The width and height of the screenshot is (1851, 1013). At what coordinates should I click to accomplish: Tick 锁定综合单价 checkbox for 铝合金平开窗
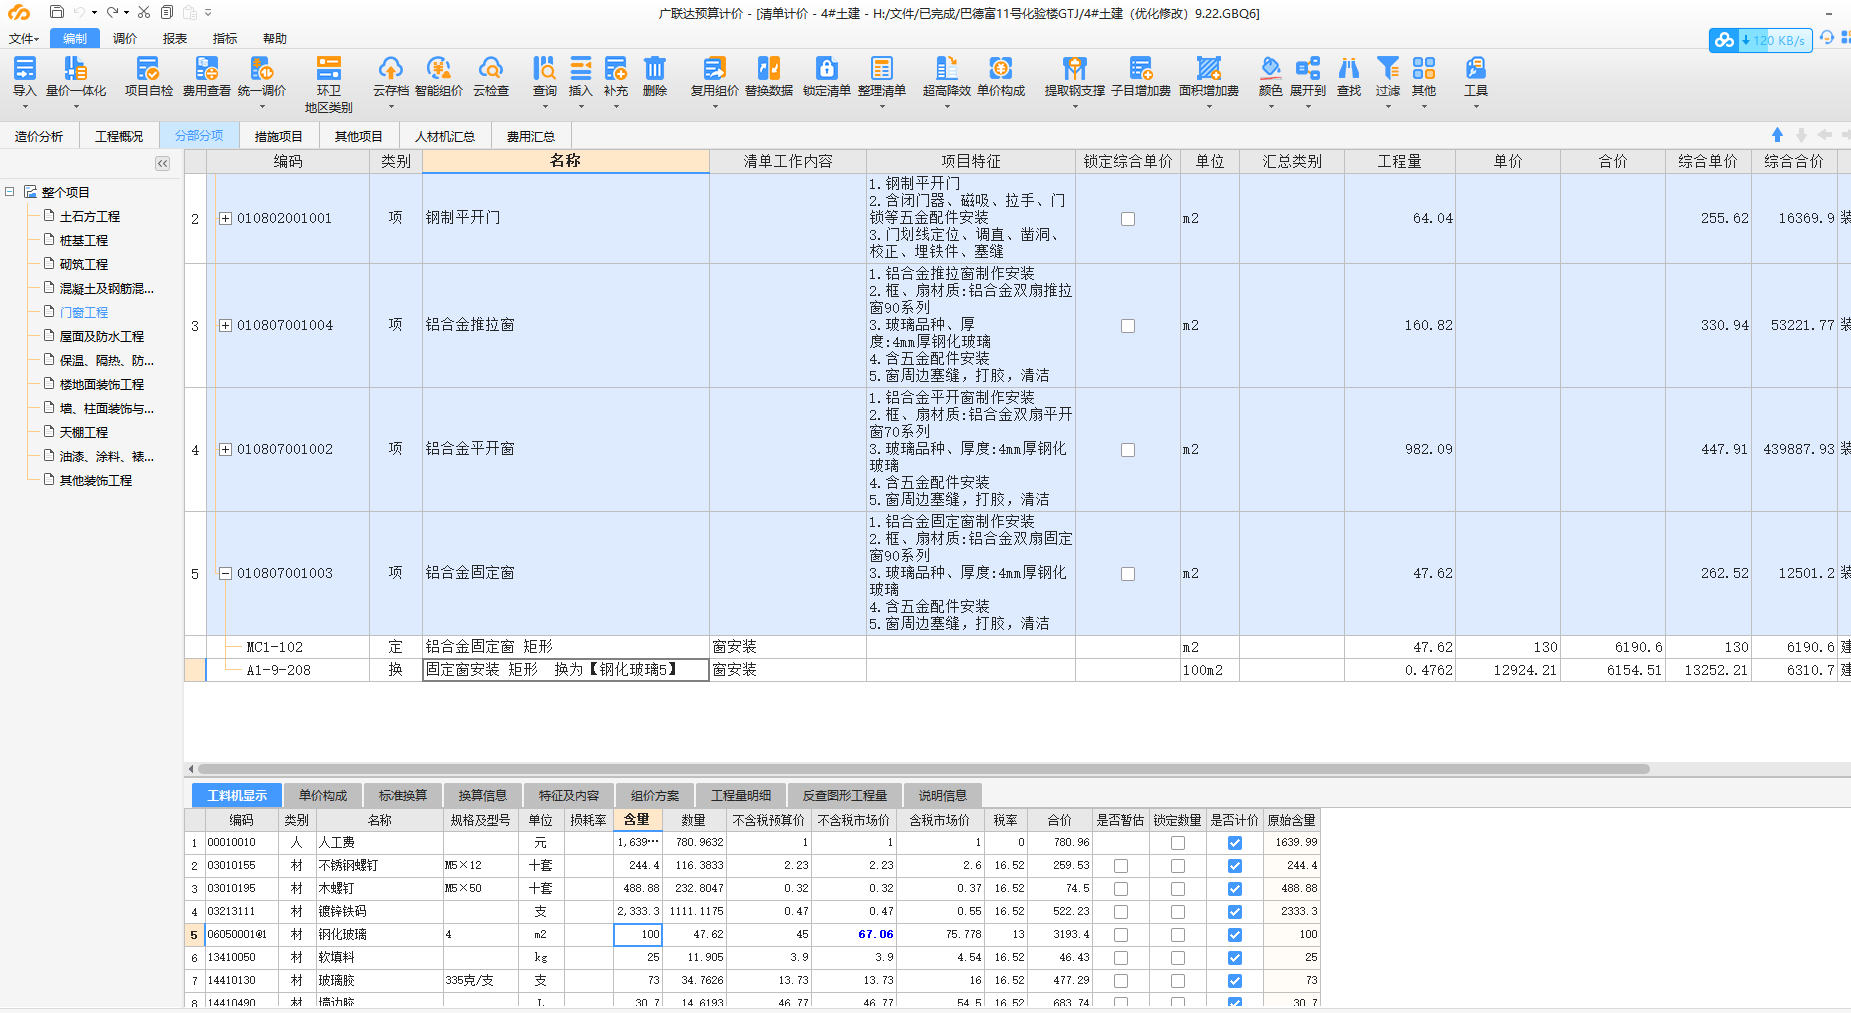click(1128, 450)
